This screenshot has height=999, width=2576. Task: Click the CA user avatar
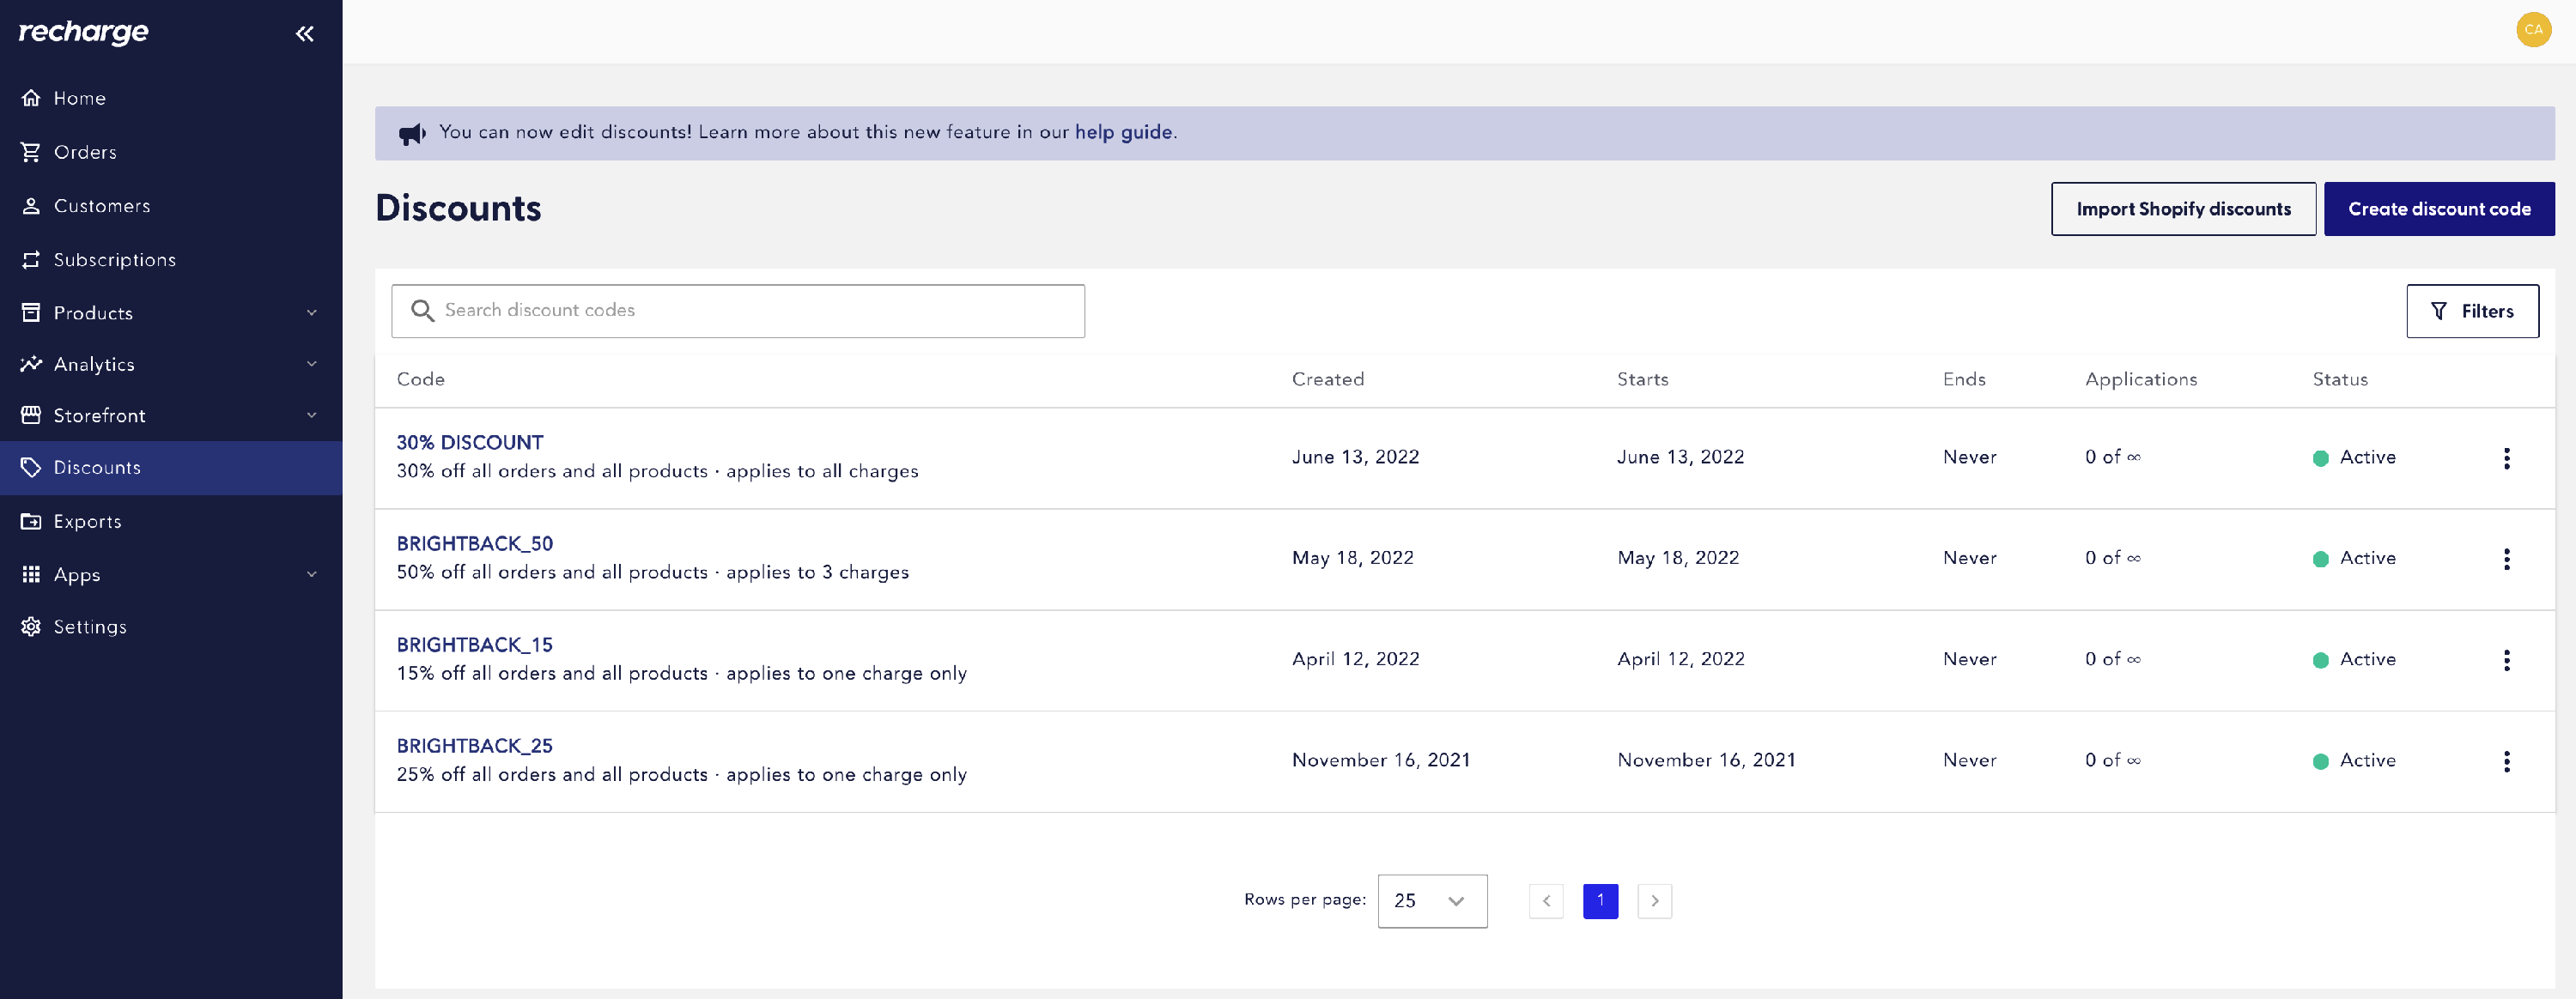pos(2532,30)
